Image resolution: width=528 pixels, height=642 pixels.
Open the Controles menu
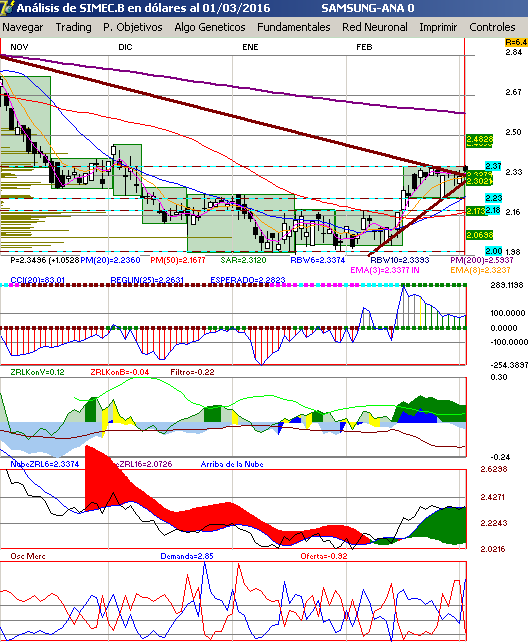coord(492,27)
